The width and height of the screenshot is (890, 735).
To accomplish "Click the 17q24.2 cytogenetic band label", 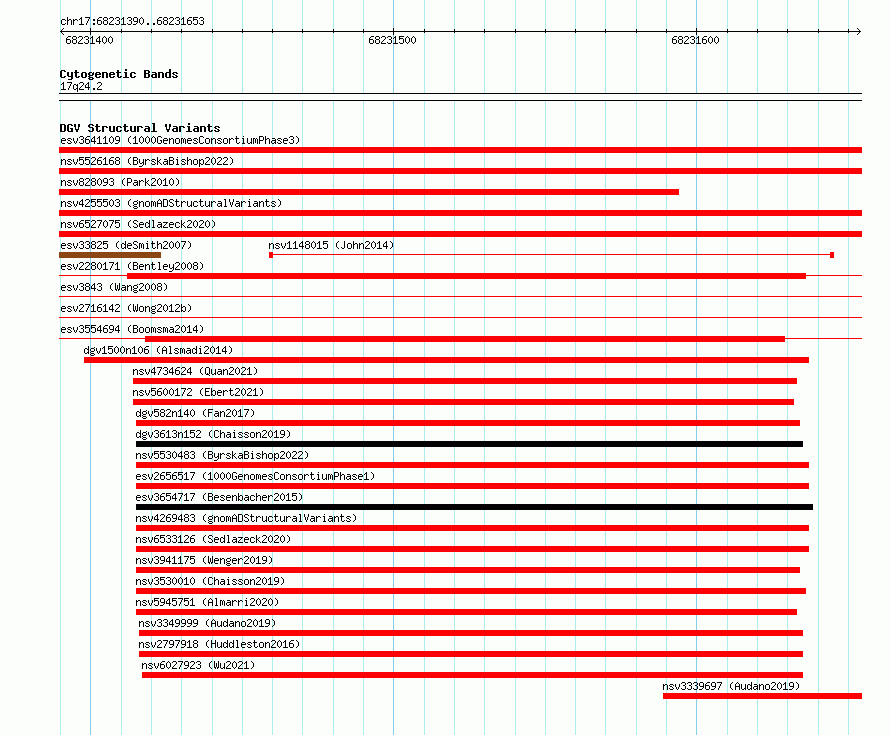I will click(81, 86).
